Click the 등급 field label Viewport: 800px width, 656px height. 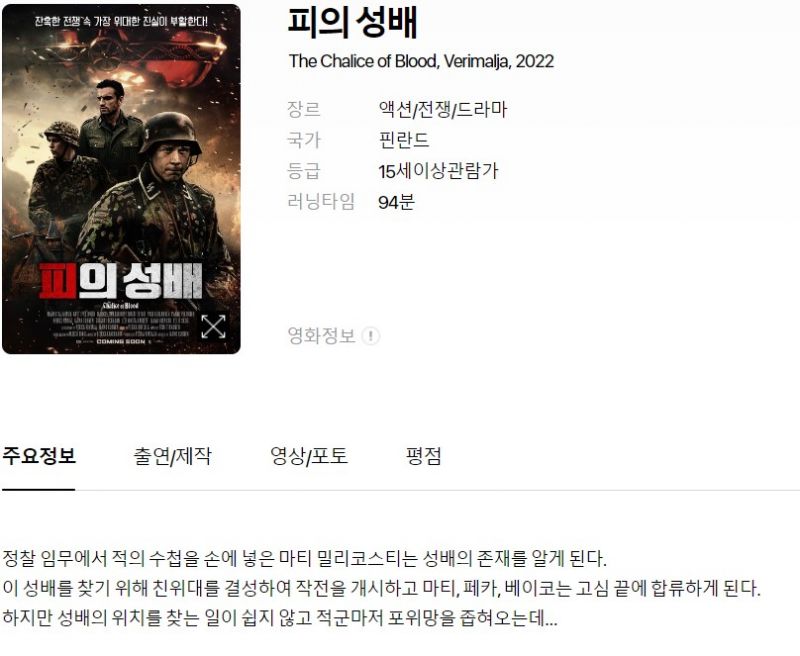click(x=304, y=171)
